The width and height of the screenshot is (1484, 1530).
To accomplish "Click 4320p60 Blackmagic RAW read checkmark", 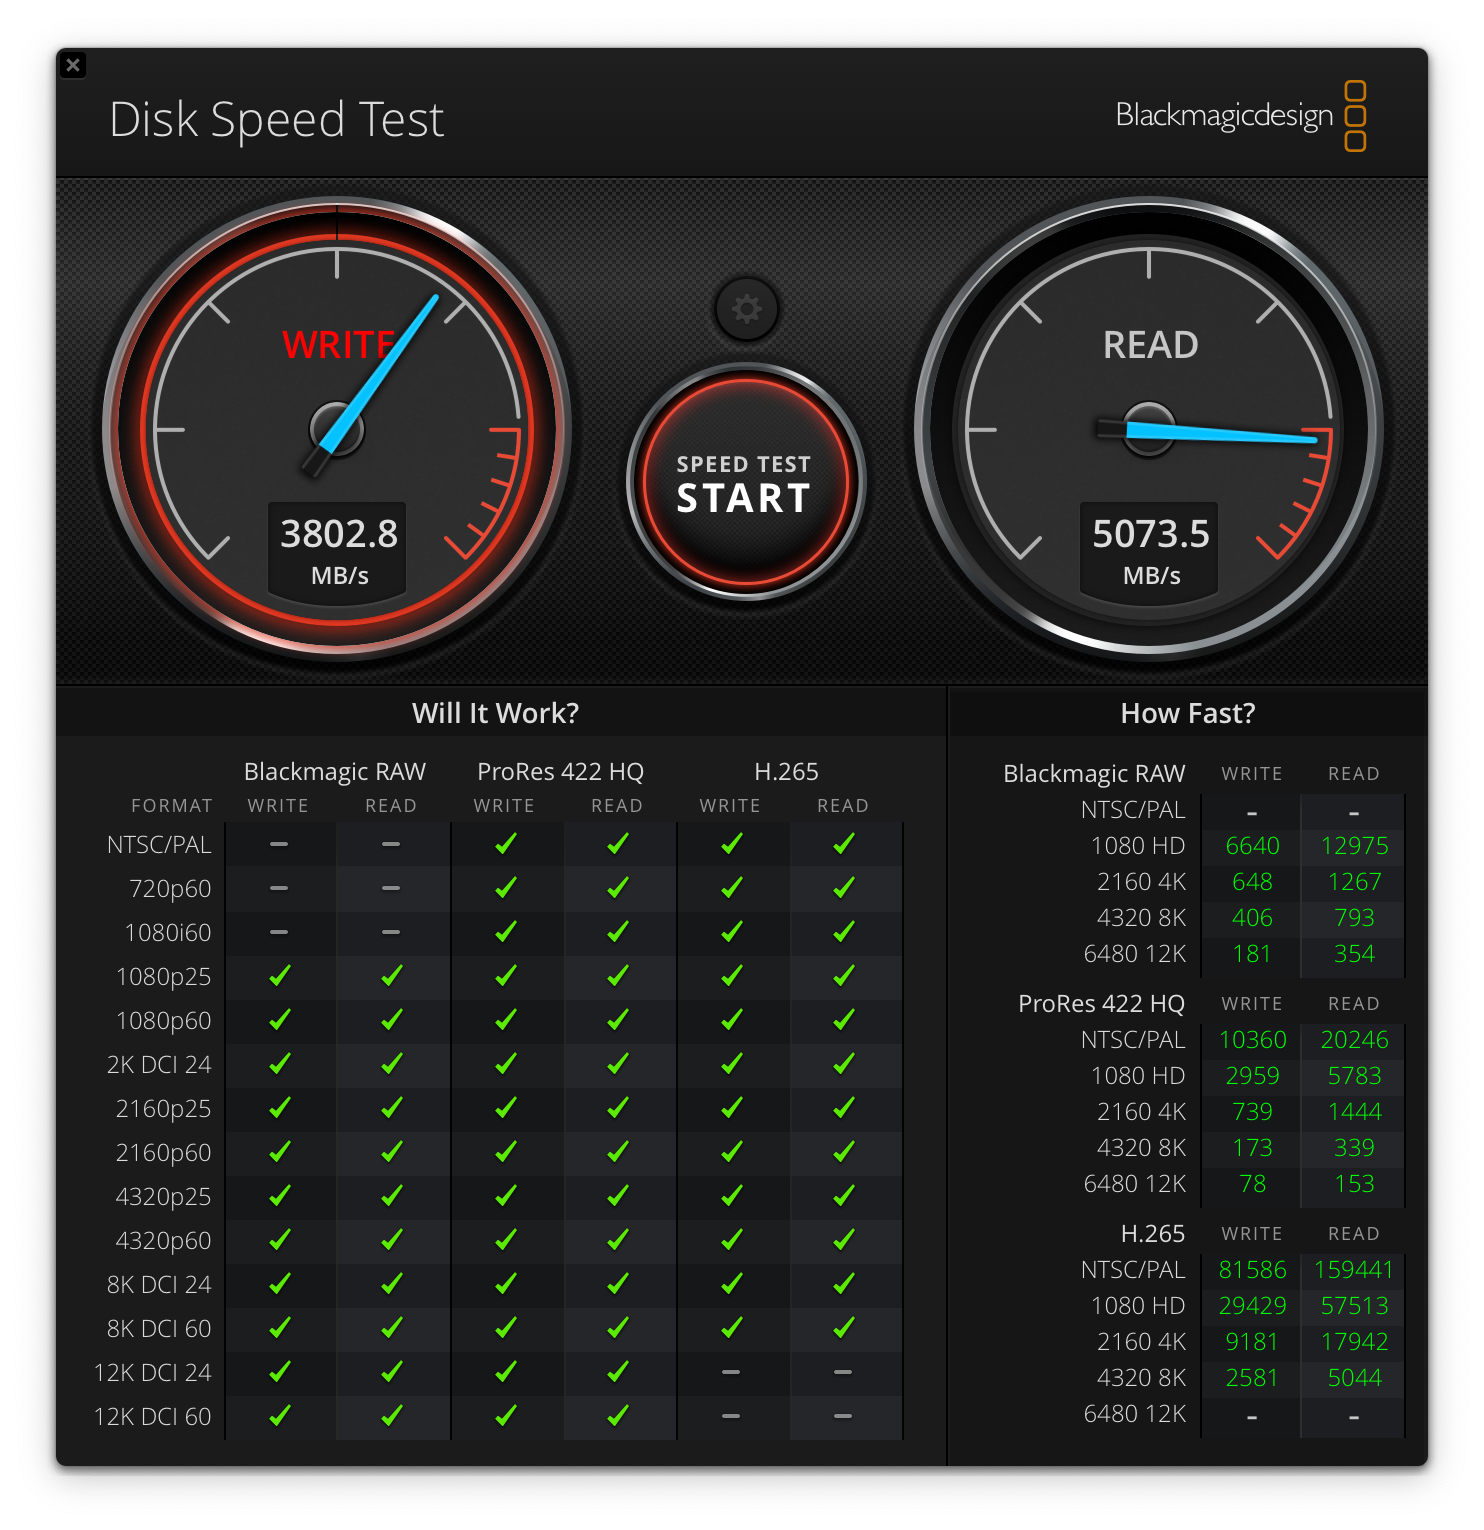I will pyautogui.click(x=392, y=1240).
